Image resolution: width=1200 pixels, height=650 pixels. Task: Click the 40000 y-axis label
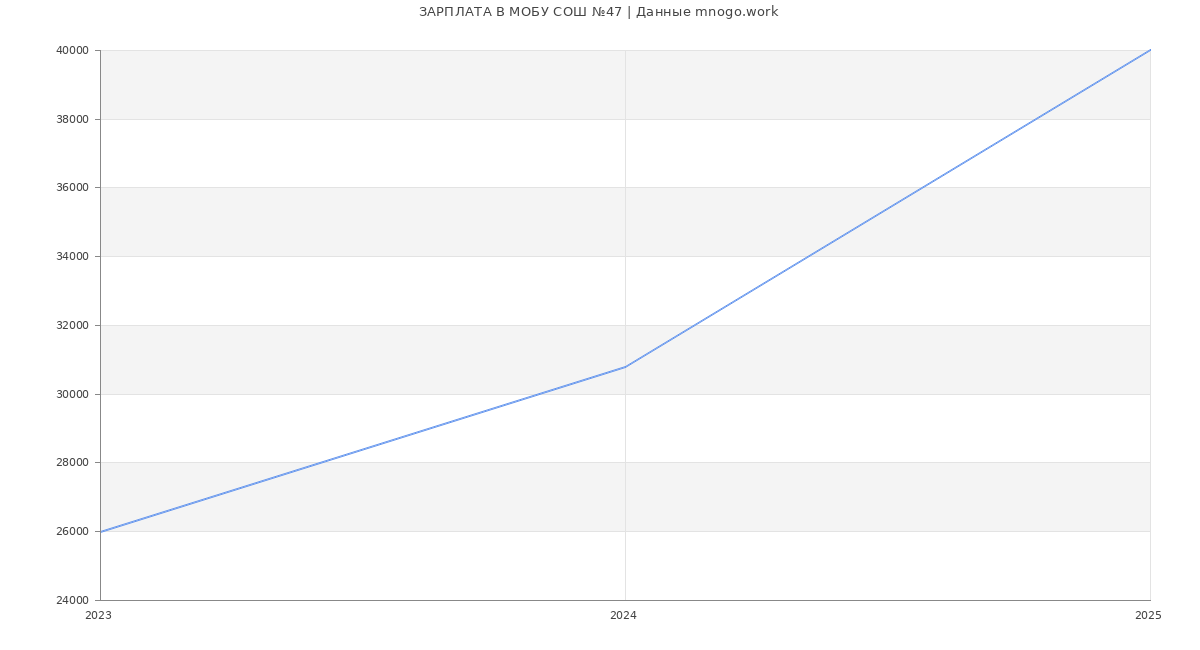(x=73, y=50)
